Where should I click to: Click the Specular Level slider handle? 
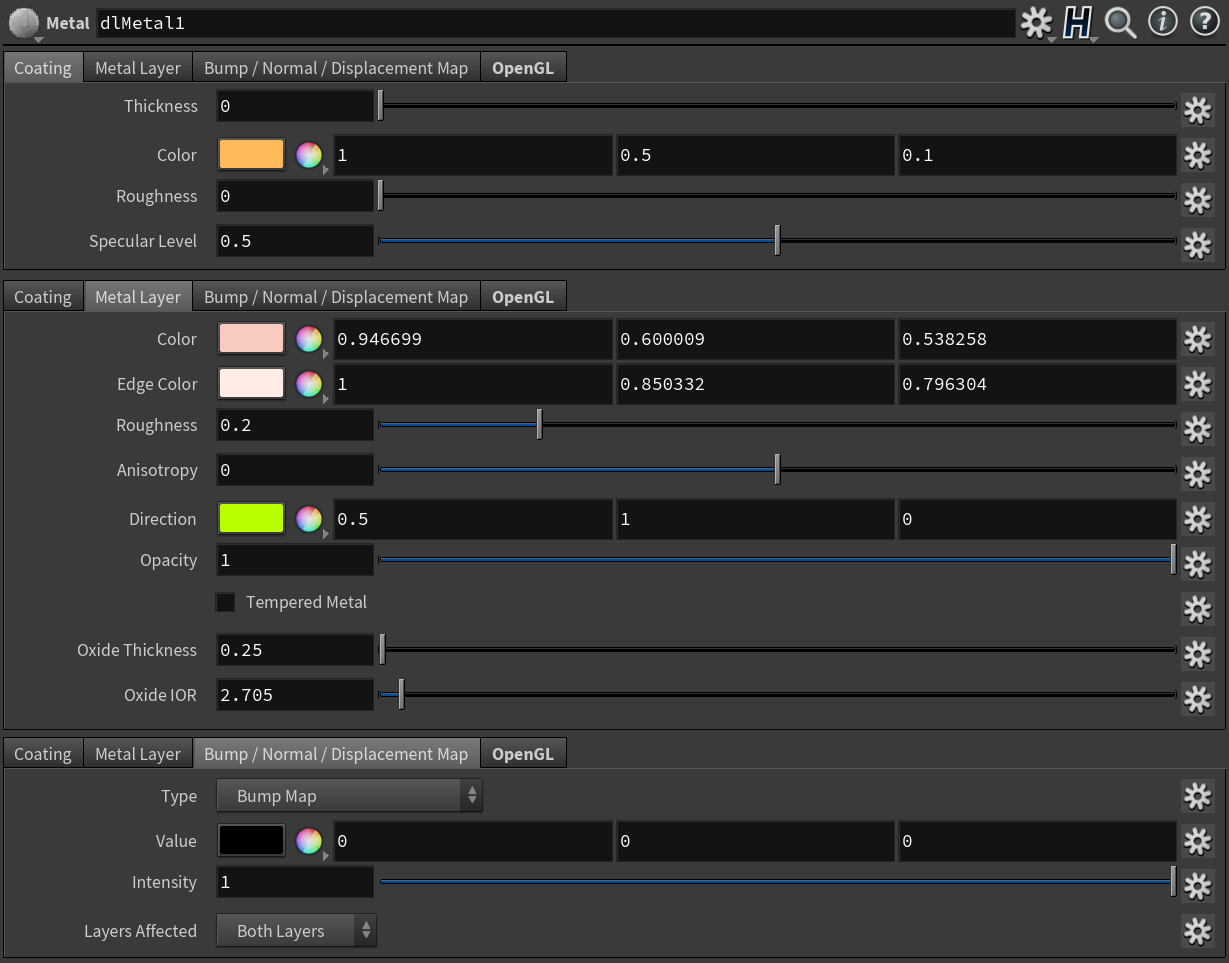click(x=777, y=241)
